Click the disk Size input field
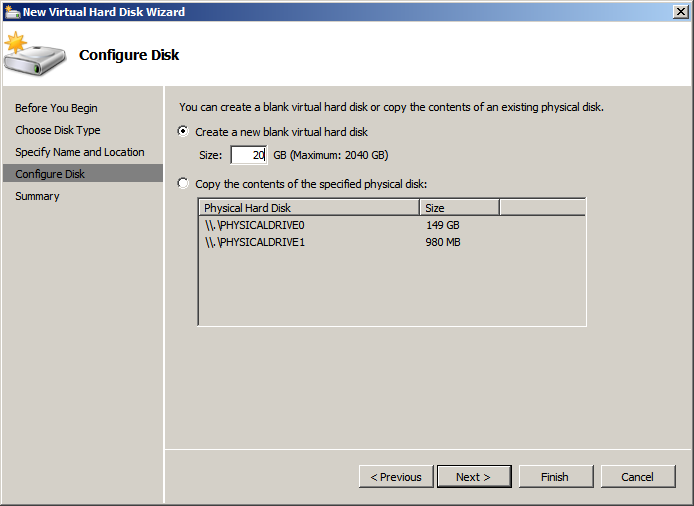The image size is (694, 506). pyautogui.click(x=248, y=155)
